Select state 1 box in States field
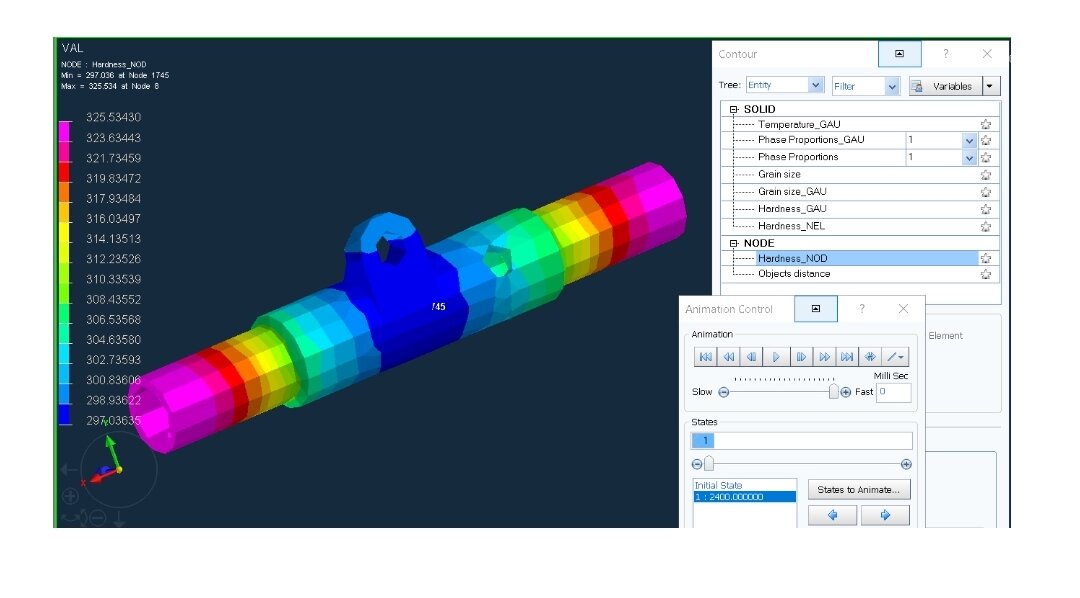This screenshot has height=598, width=1080. click(x=704, y=440)
